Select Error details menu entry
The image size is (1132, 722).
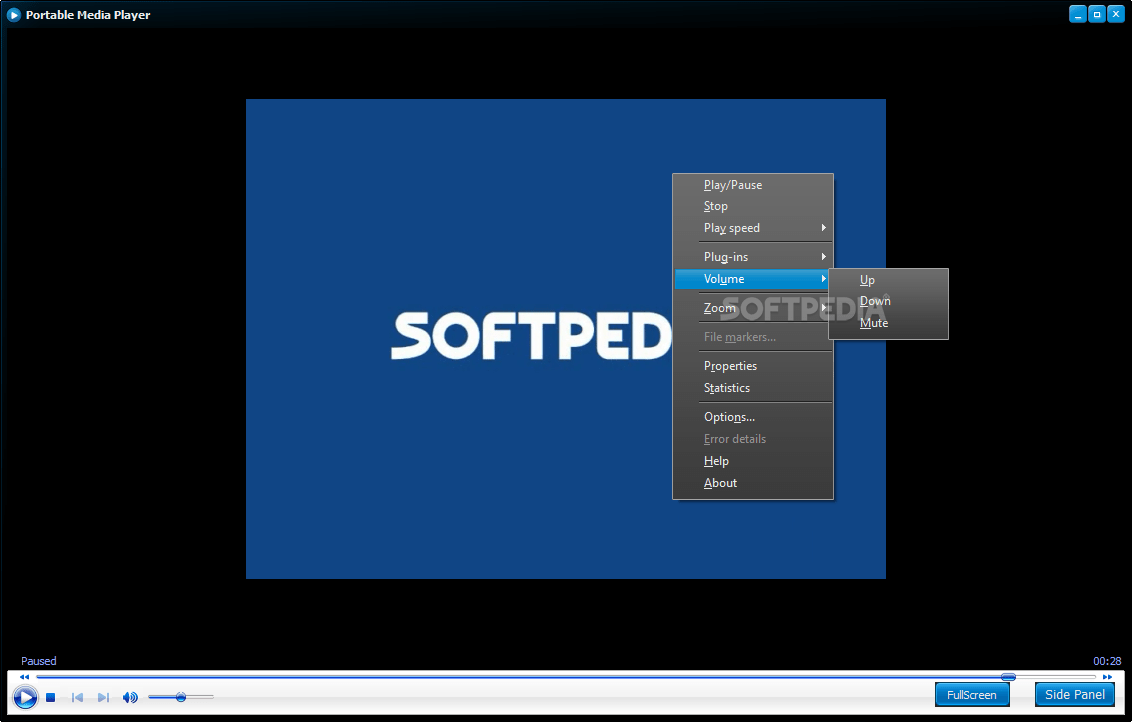(x=753, y=439)
